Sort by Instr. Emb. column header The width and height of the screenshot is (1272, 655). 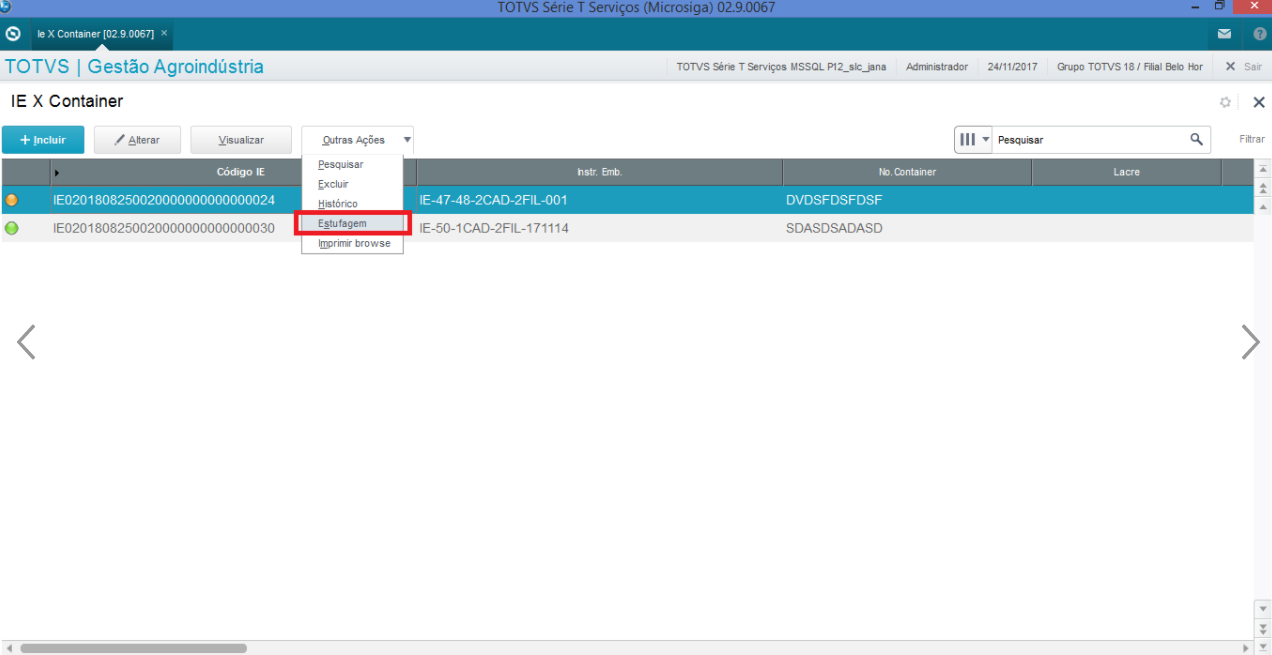coord(600,172)
